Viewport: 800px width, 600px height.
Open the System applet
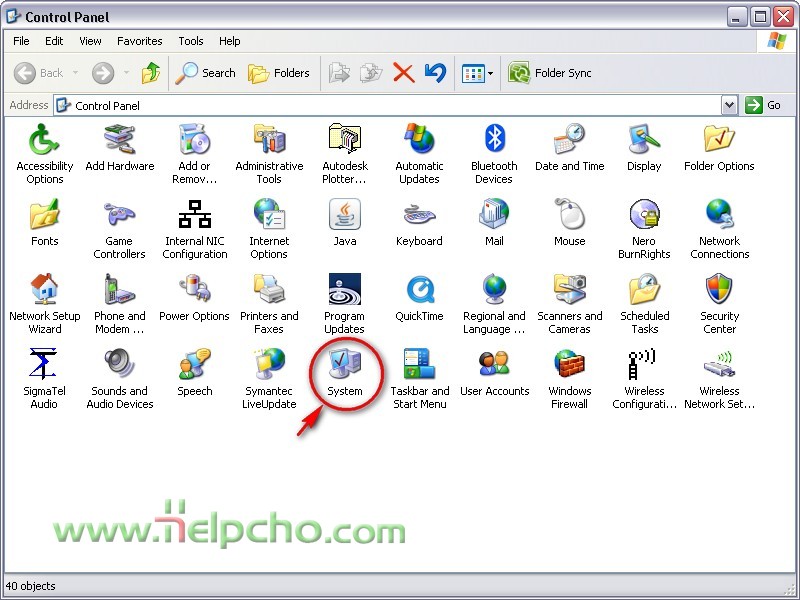point(344,373)
